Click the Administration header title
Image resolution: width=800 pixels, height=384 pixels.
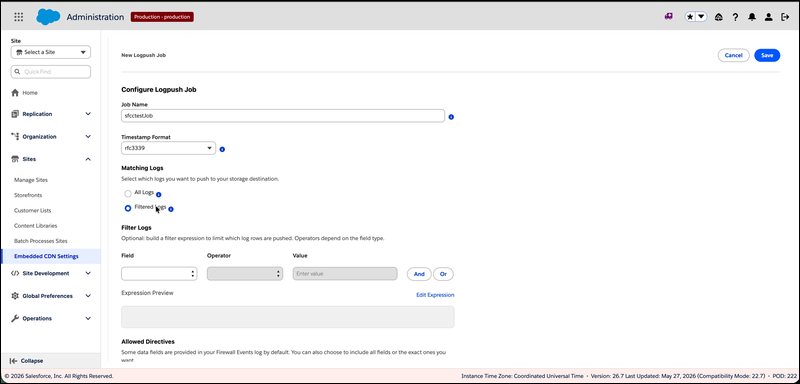pos(95,17)
